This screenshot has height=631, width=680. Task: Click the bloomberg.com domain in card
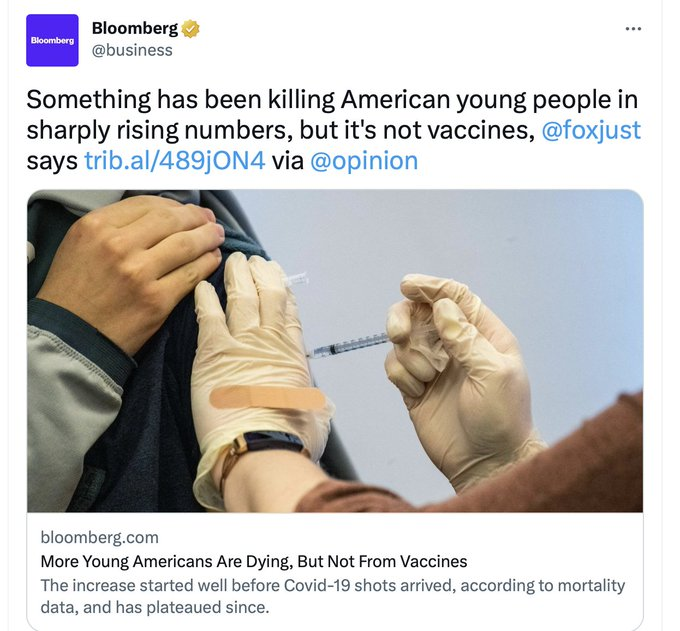99,537
